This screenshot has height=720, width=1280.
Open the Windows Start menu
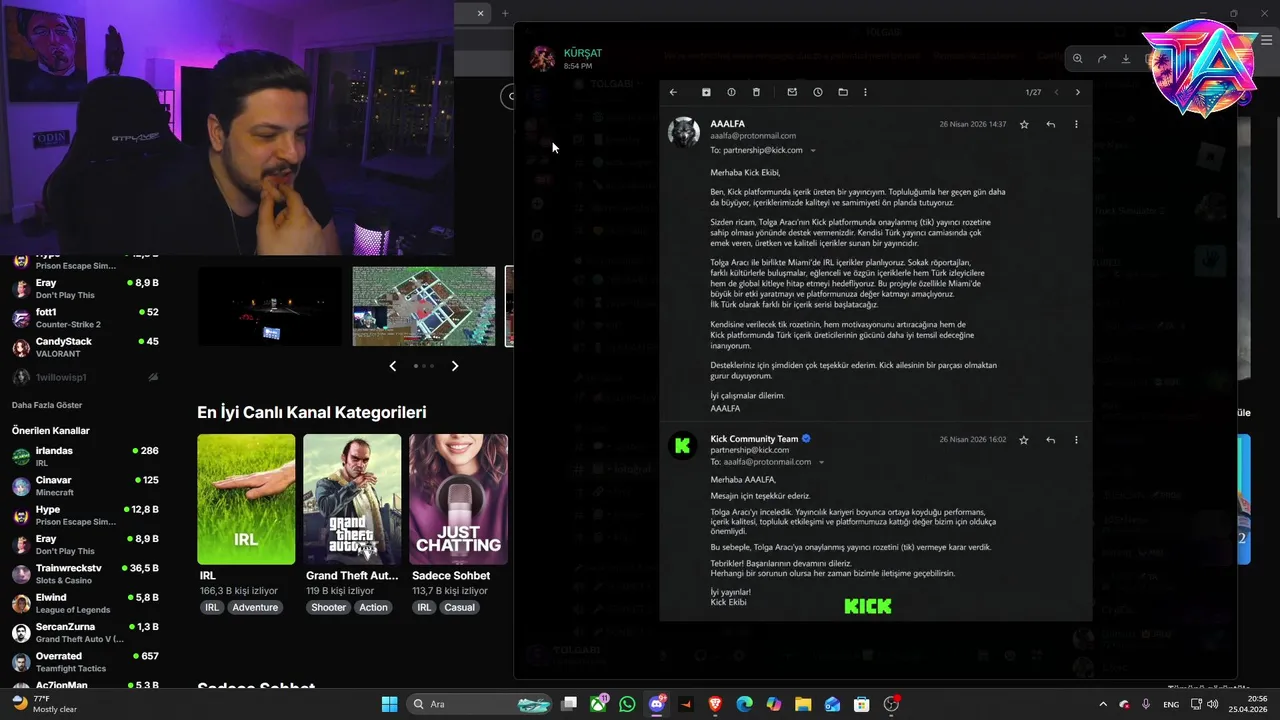tap(389, 704)
